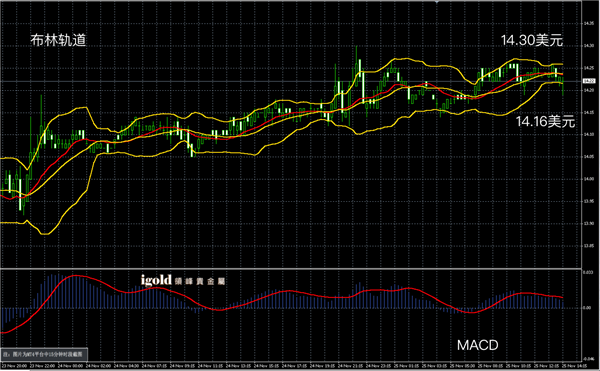Click the separator between price chart and MACD
The width and height of the screenshot is (600, 371).
[x=291, y=268]
